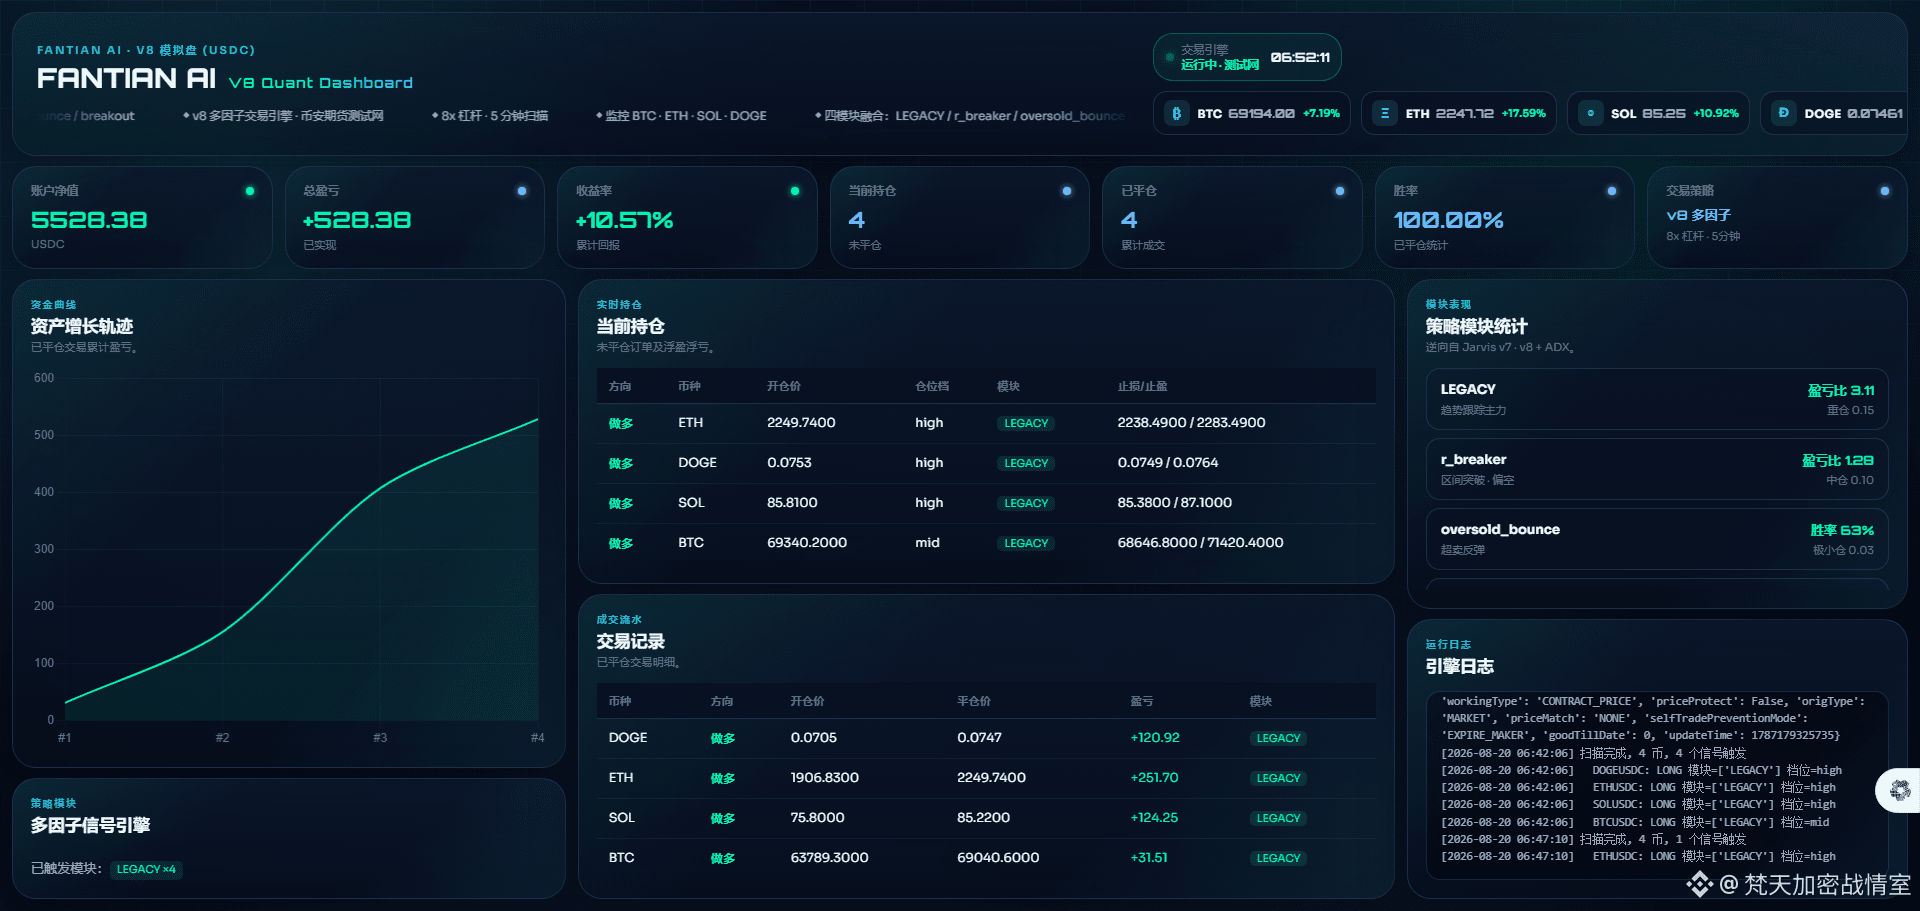Click the log line containing BTCUSDC: LONG
This screenshot has height=911, width=1920.
click(x=1635, y=822)
